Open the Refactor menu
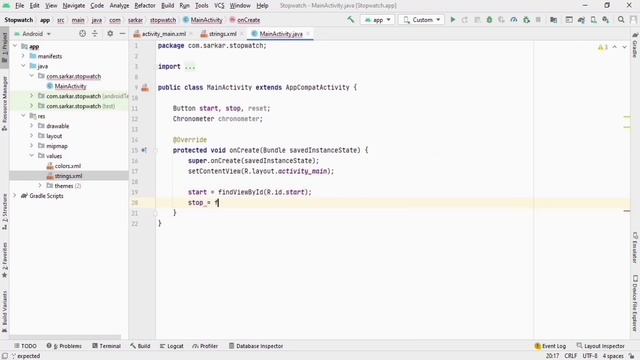The image size is (640, 360). coord(145,6)
